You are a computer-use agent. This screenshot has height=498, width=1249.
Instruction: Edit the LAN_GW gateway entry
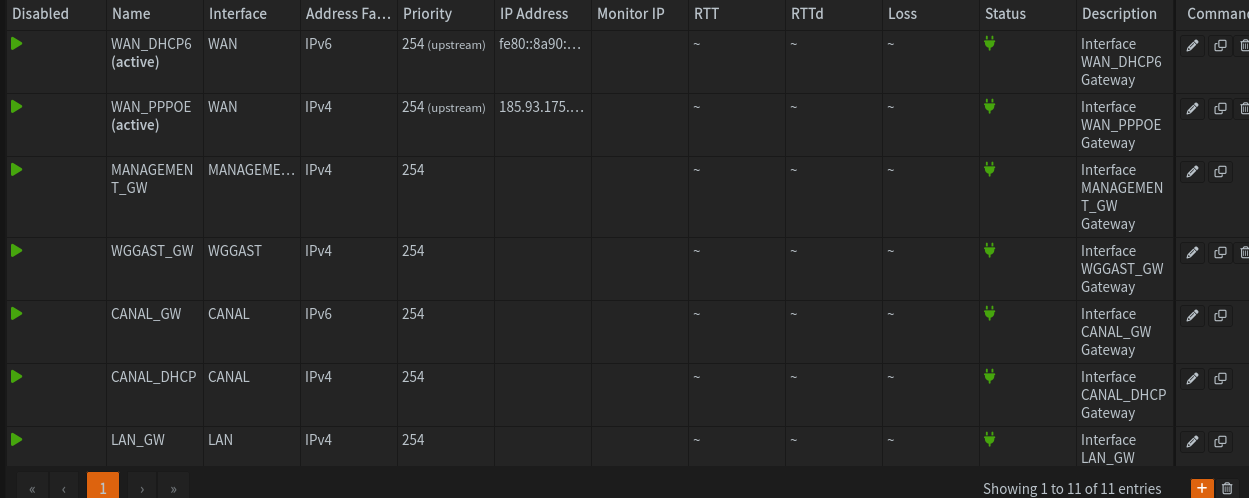point(1192,442)
